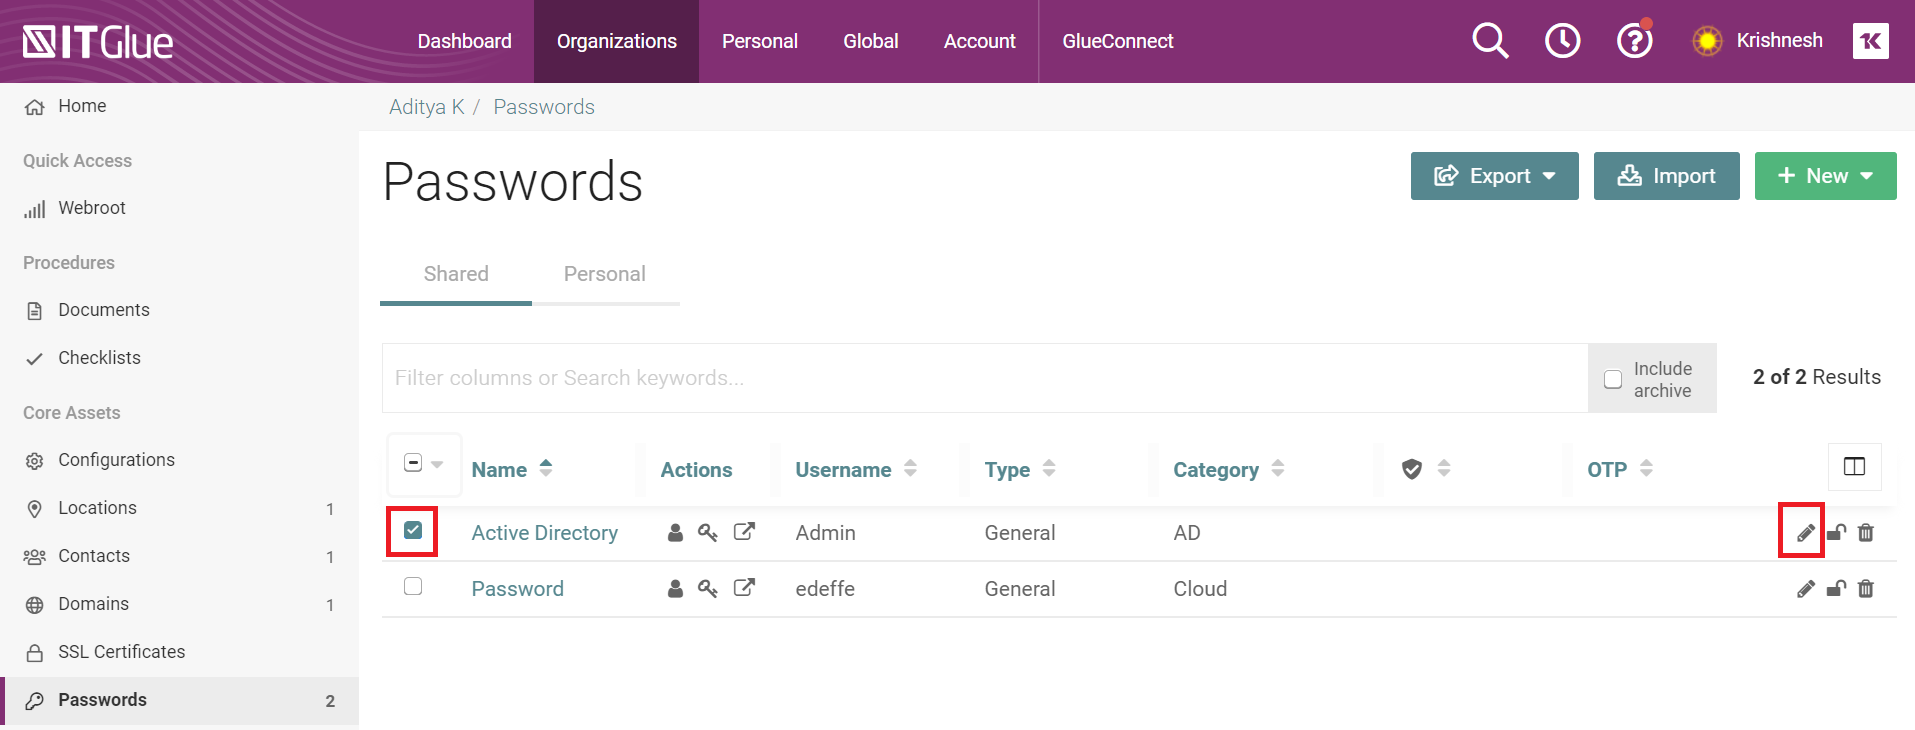The width and height of the screenshot is (1915, 730).
Task: Open the Export dropdown
Action: [x=1494, y=176]
